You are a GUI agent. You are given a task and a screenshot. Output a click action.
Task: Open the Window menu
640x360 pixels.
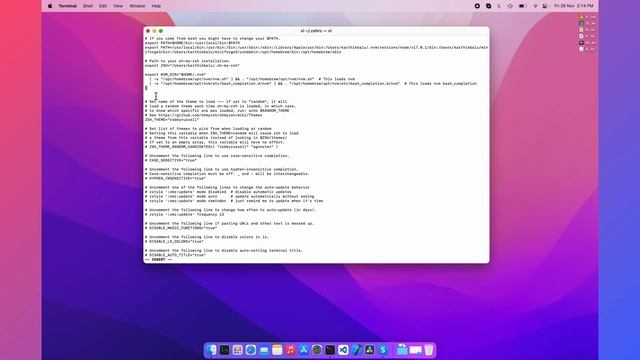137,6
